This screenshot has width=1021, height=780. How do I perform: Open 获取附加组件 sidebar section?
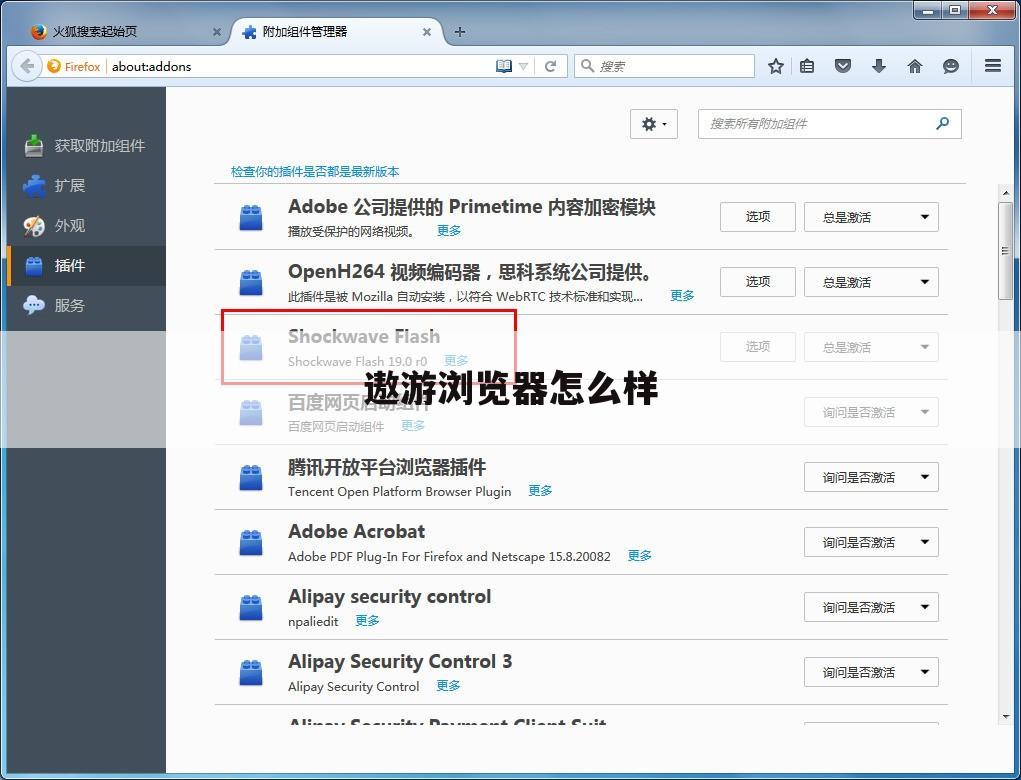(x=86, y=146)
